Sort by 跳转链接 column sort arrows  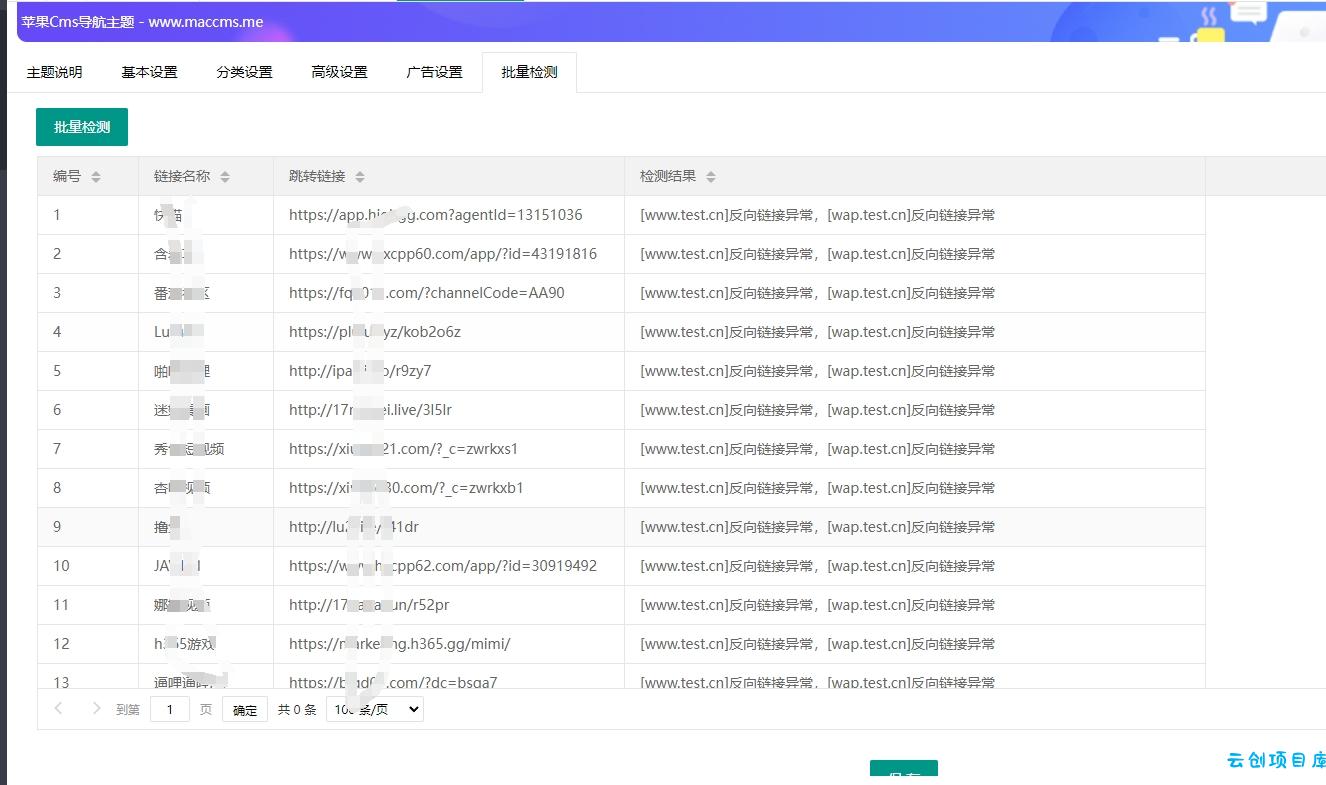(360, 177)
